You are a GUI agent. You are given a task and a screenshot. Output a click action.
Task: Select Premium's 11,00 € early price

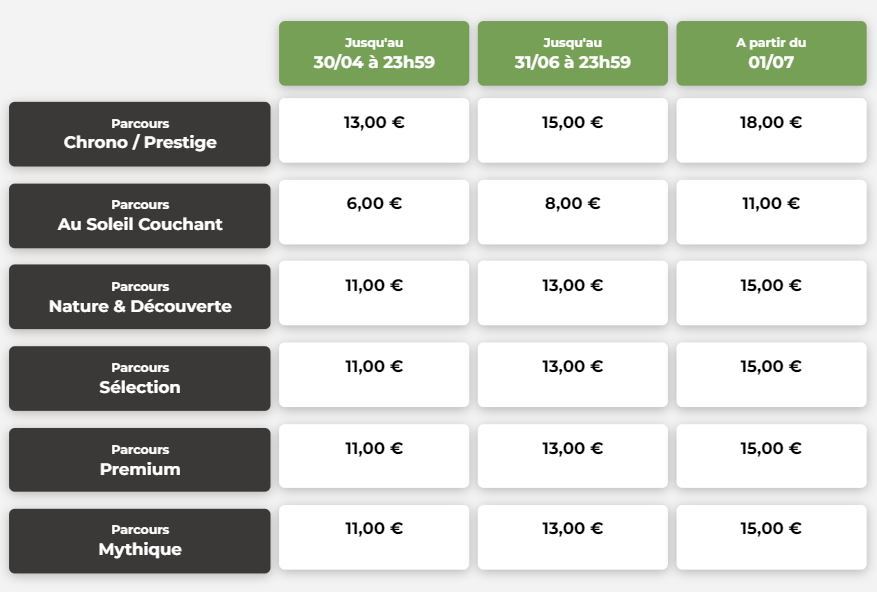[374, 456]
